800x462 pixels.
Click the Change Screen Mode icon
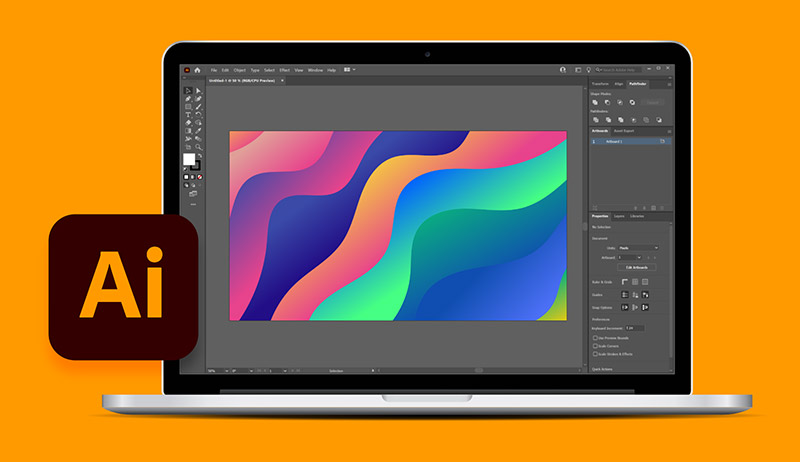(x=193, y=194)
